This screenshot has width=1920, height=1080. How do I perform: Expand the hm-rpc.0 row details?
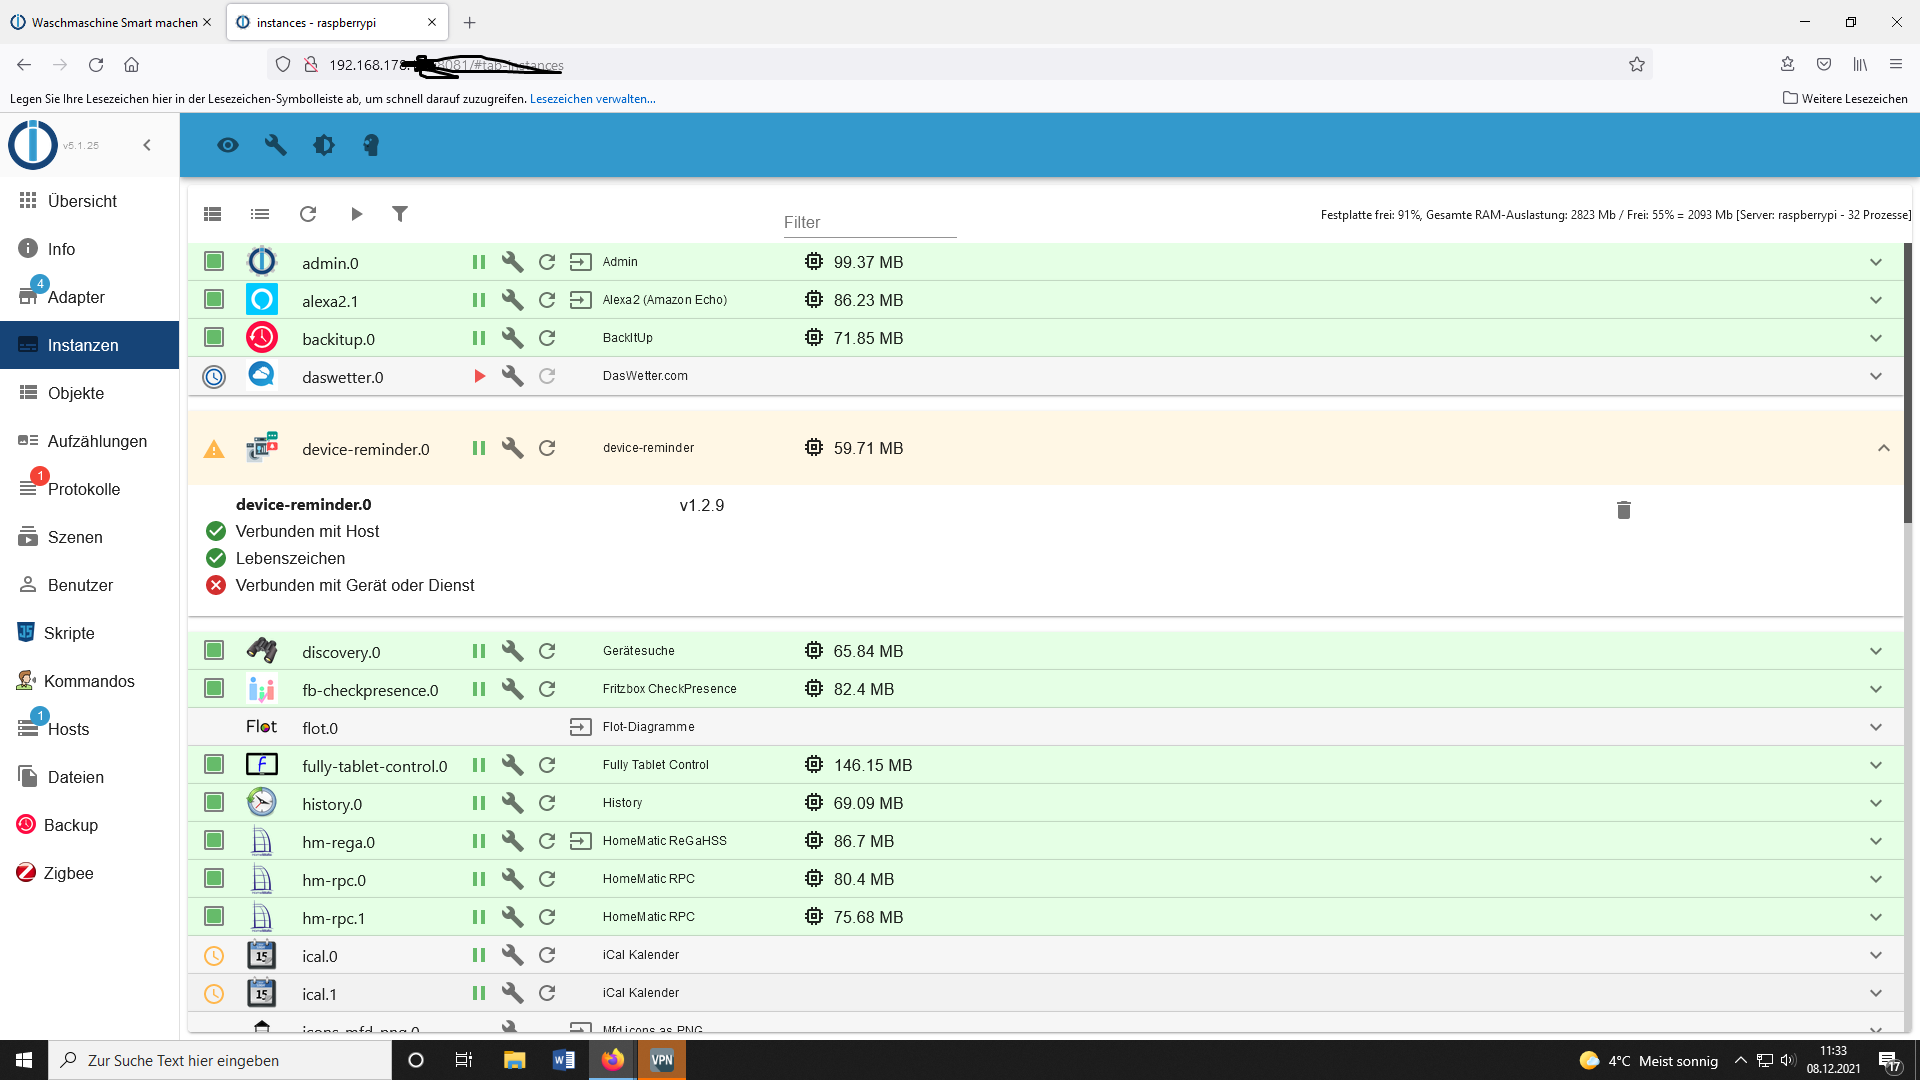click(x=1876, y=879)
